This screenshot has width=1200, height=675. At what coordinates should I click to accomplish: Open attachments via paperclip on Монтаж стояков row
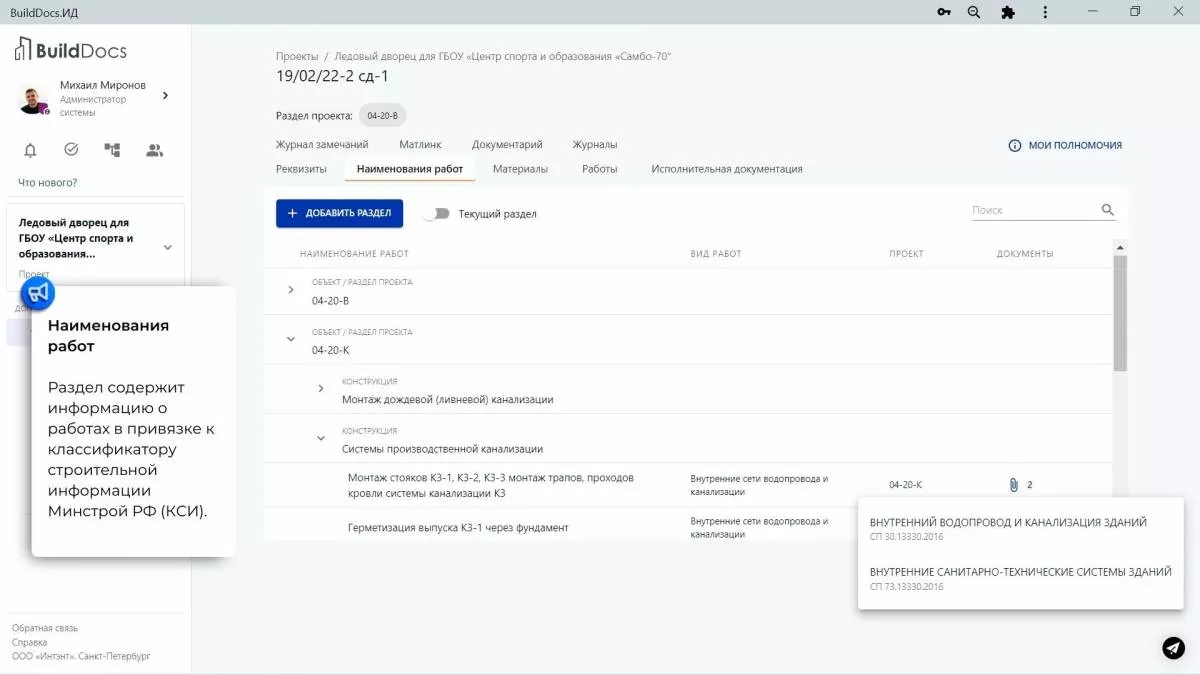coord(1014,484)
